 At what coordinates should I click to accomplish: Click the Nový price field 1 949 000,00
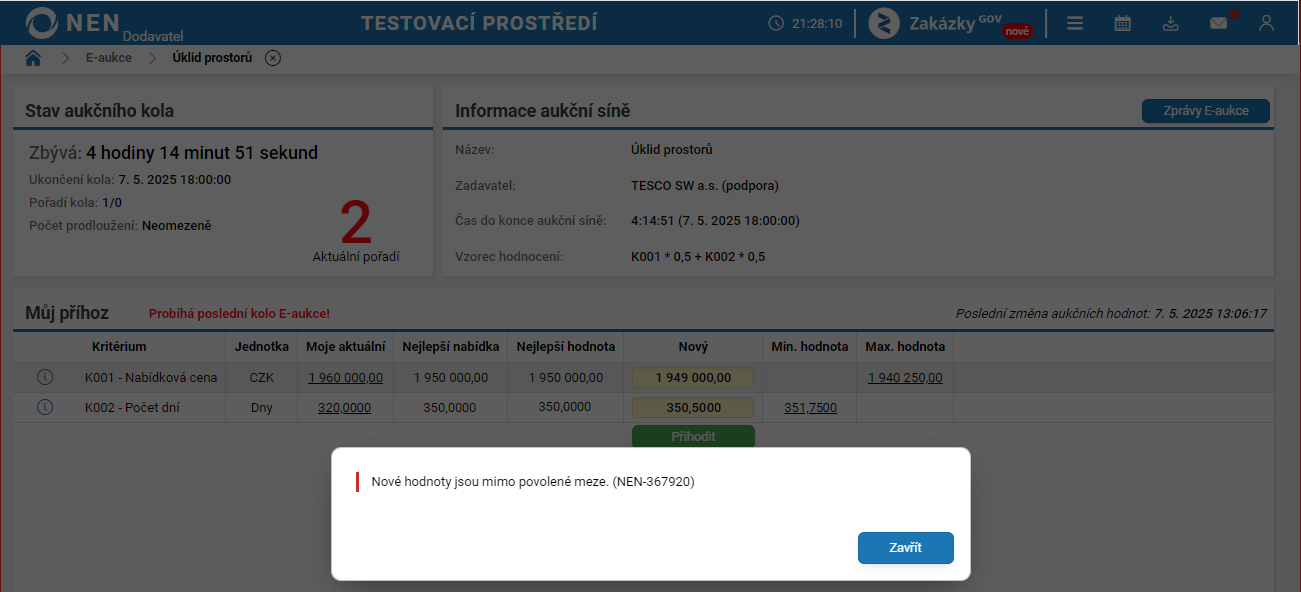pos(693,378)
